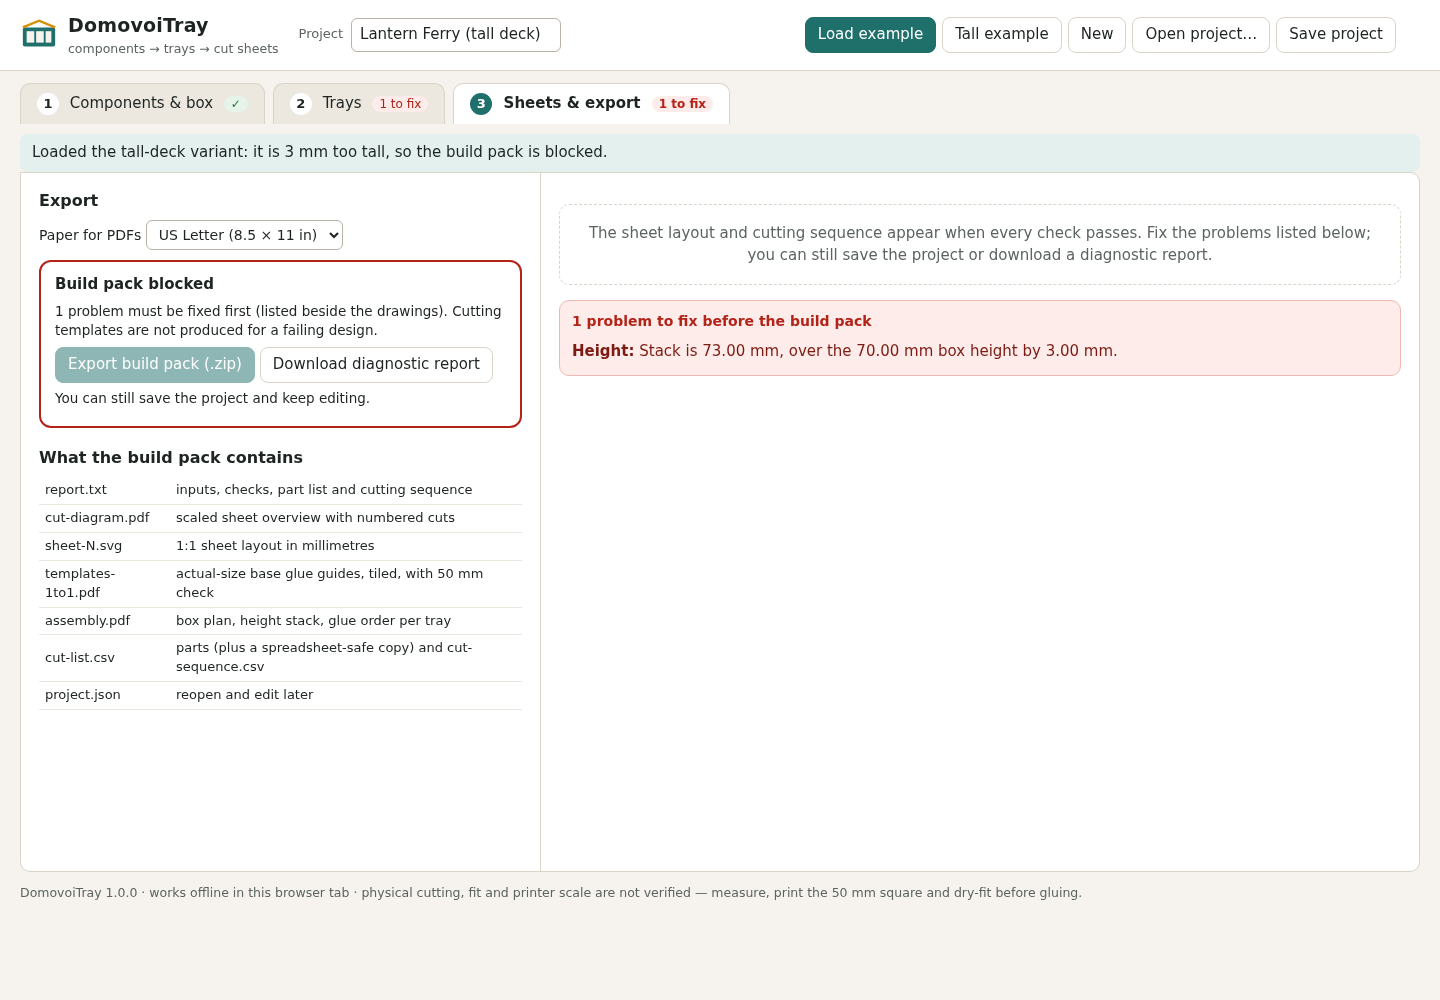Image resolution: width=1440 pixels, height=1000 pixels.
Task: Edit the Project name field
Action: 456,35
